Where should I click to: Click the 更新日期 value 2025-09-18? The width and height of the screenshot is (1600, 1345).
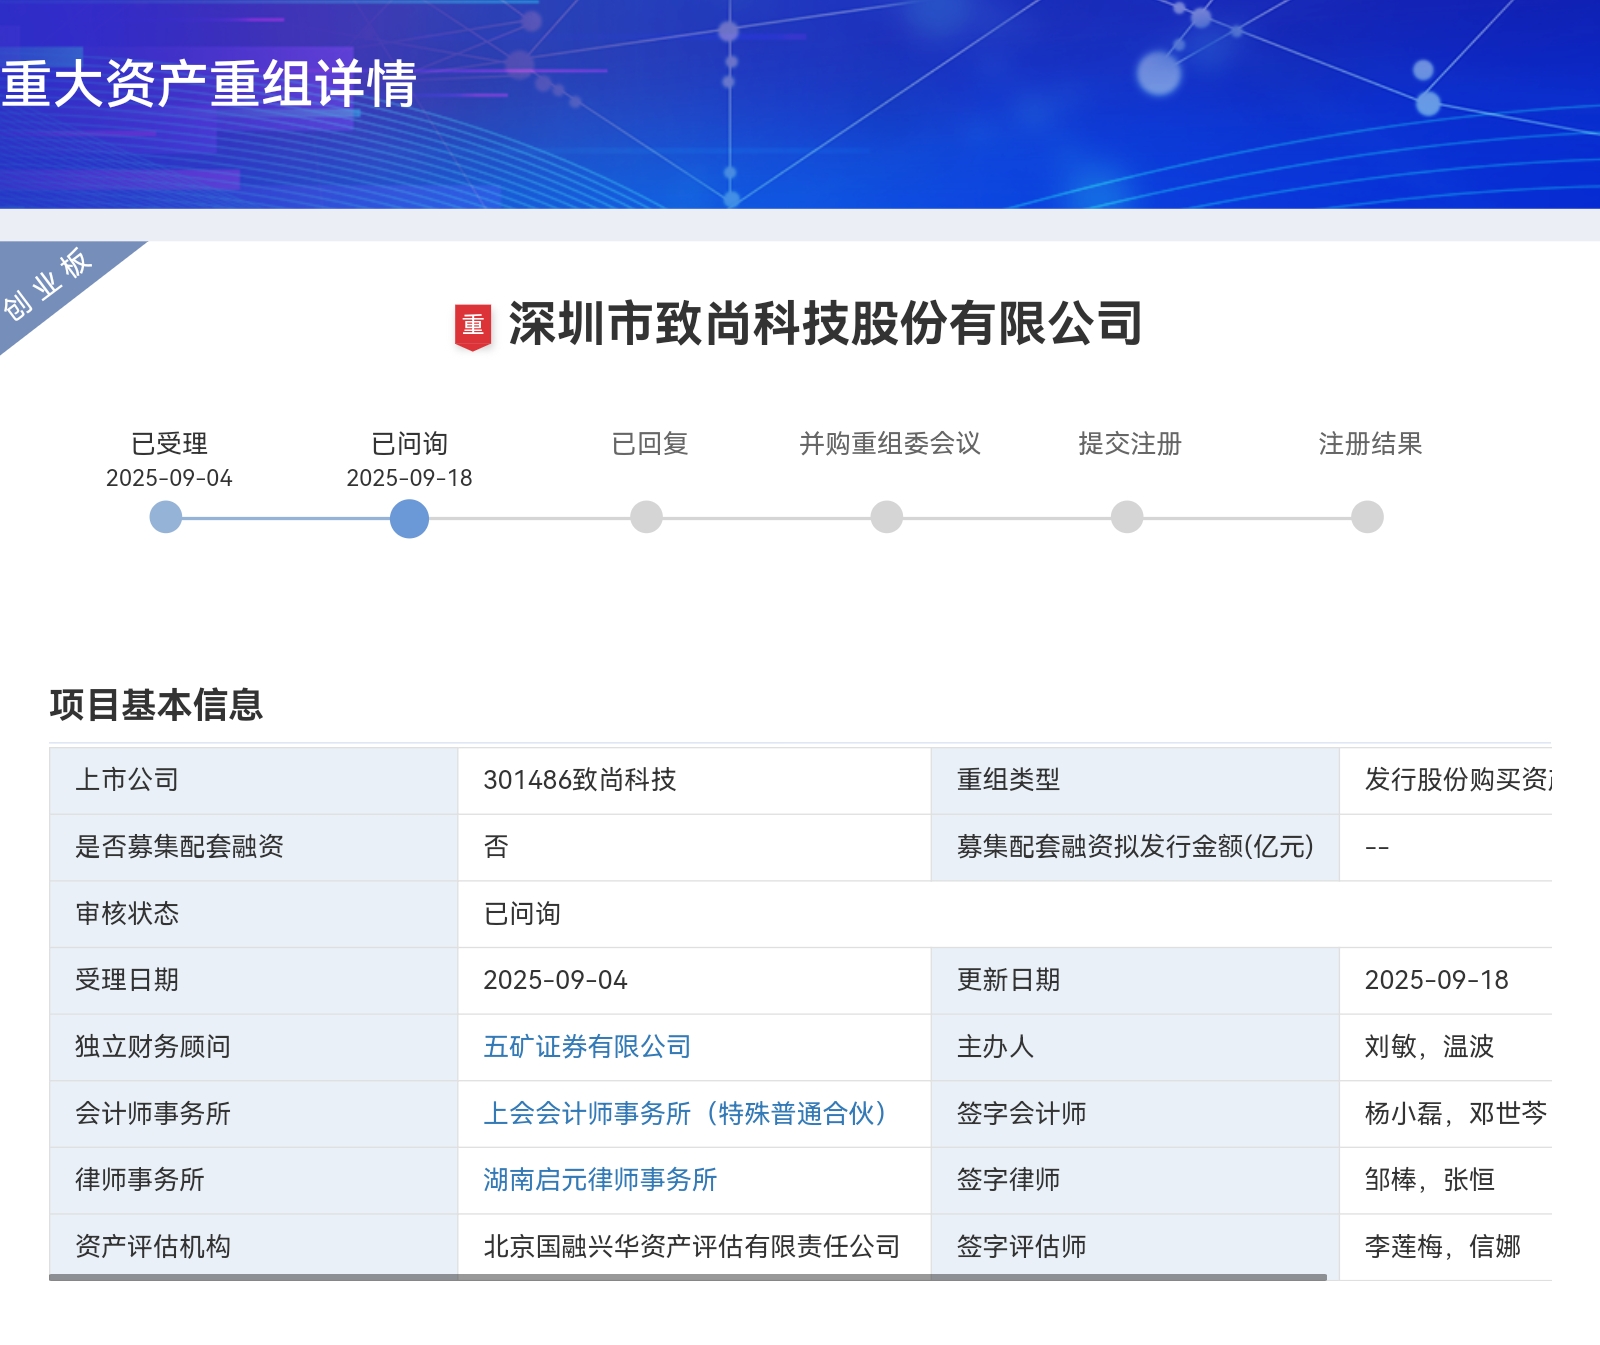tap(1436, 980)
